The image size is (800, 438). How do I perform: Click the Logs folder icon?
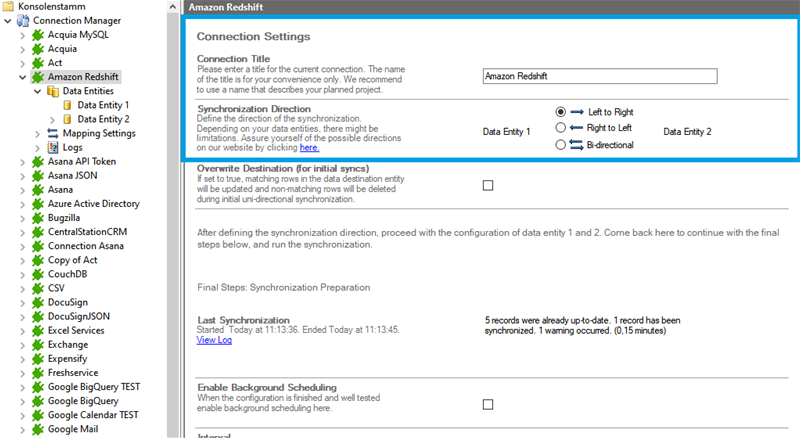point(53,147)
